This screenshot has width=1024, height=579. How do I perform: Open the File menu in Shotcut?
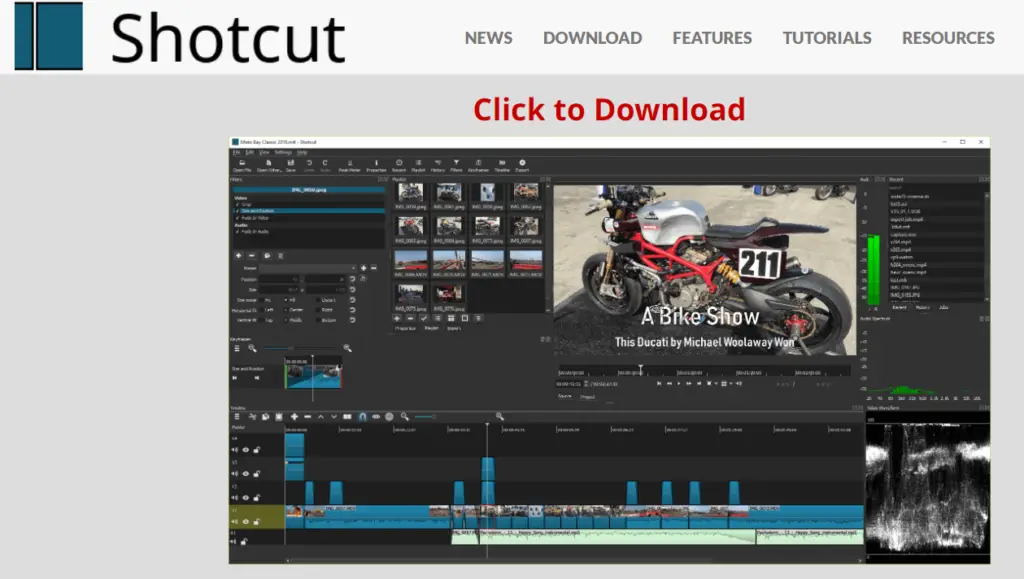pos(237,152)
